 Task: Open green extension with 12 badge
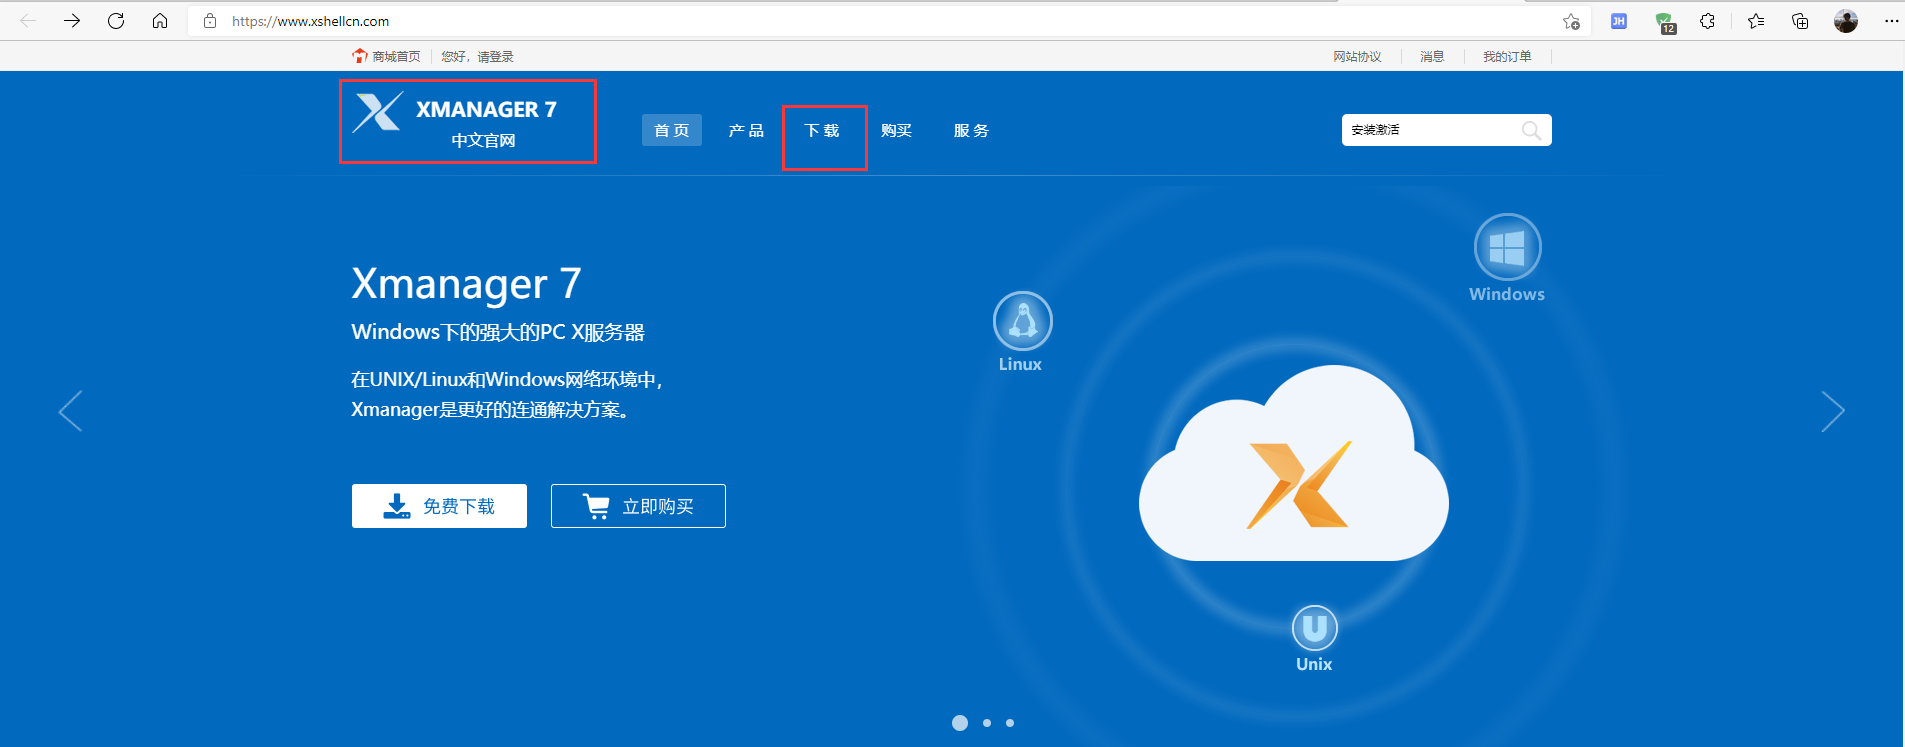[x=1664, y=22]
